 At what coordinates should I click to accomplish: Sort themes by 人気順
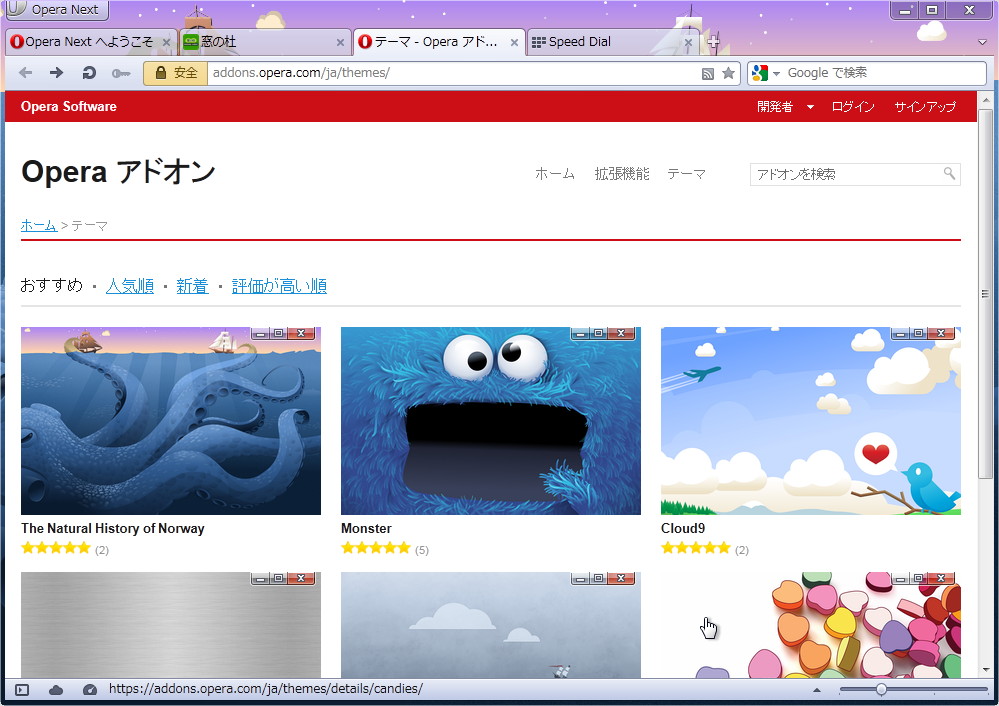pyautogui.click(x=130, y=284)
